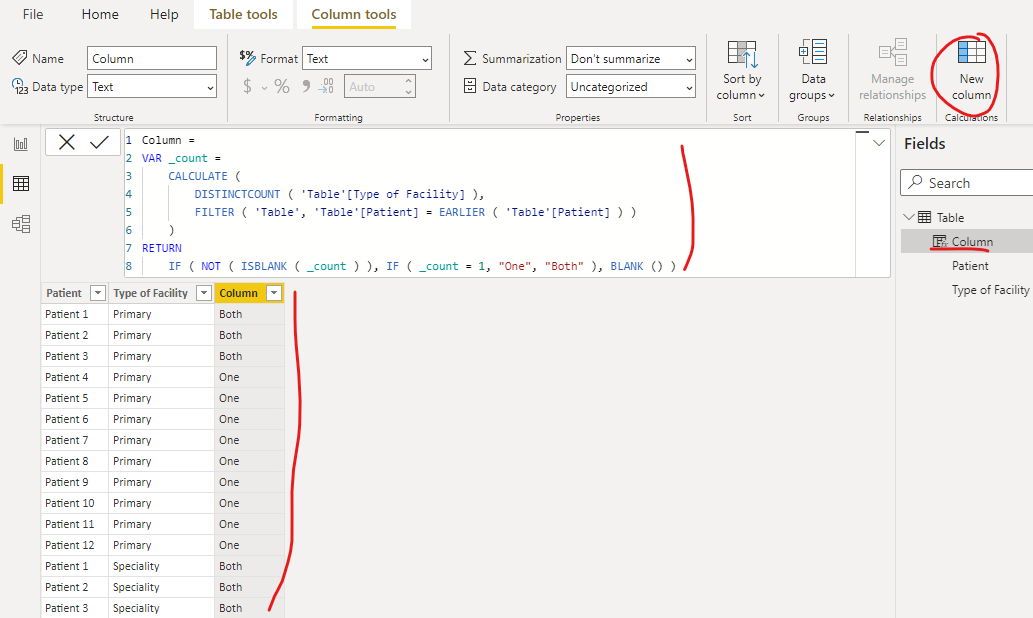Open the File menu
The height and width of the screenshot is (618, 1033).
(x=33, y=14)
